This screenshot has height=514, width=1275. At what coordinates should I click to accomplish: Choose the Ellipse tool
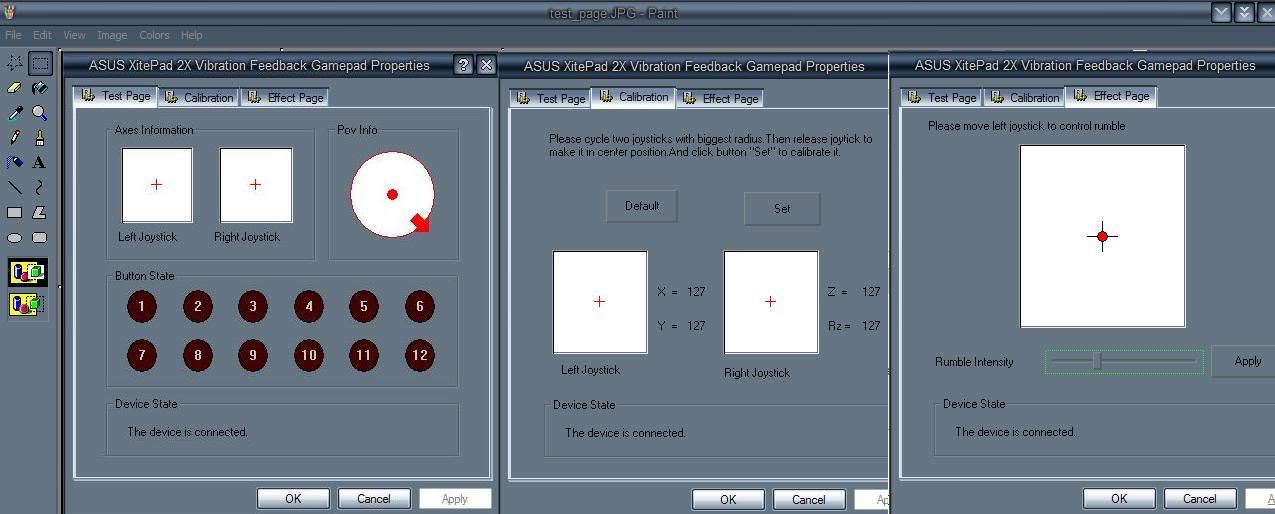[x=15, y=238]
